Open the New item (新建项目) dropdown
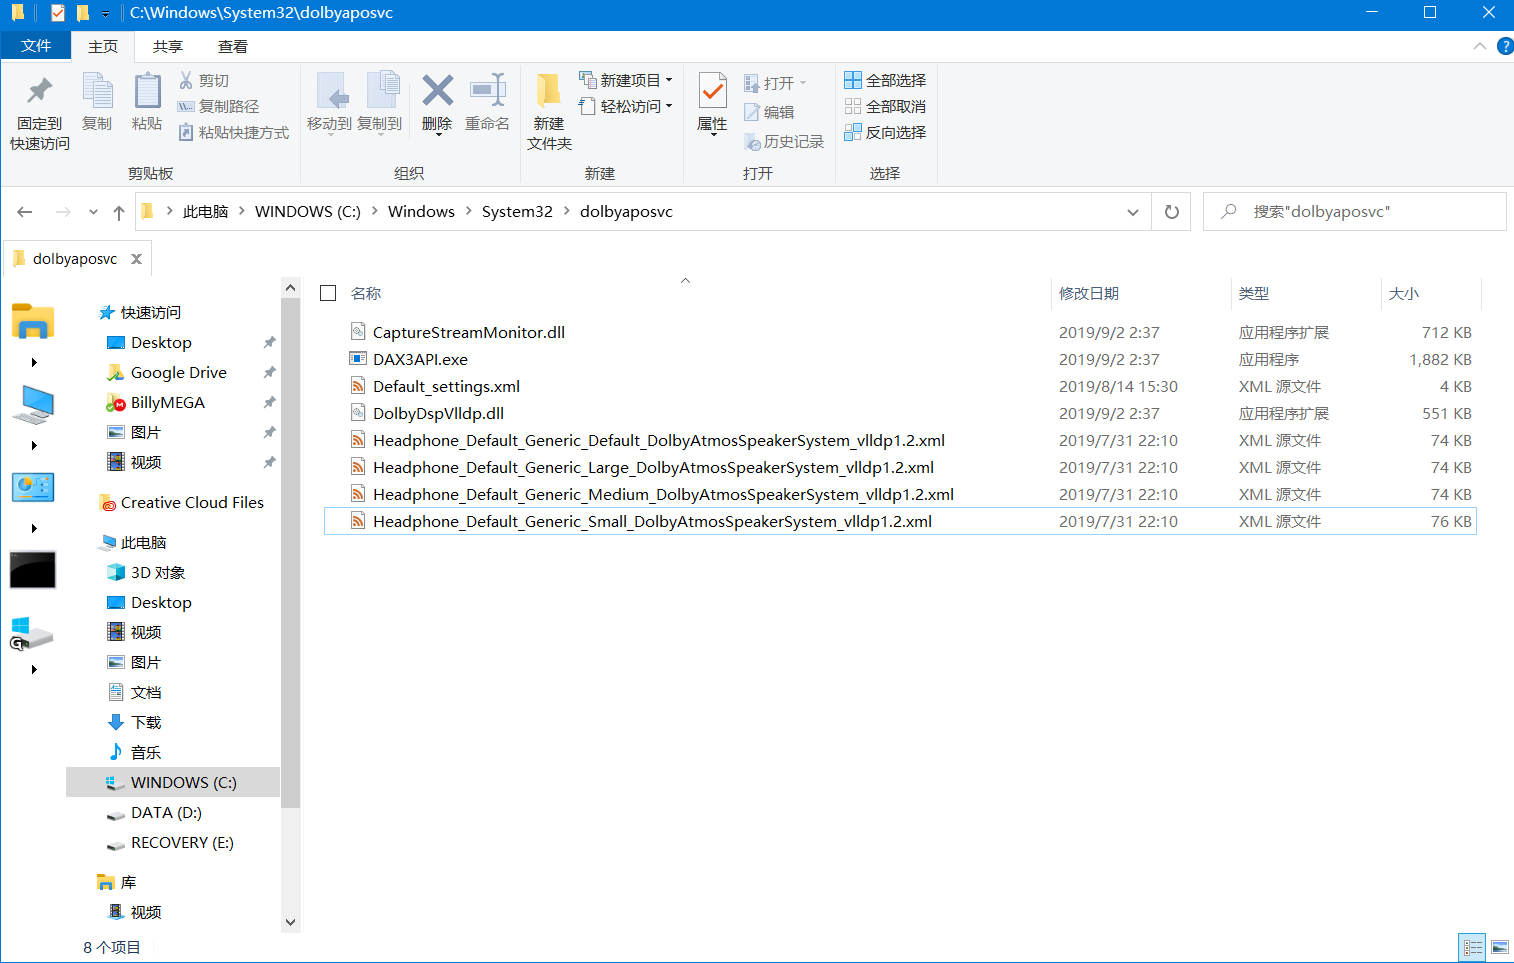The height and width of the screenshot is (963, 1514). click(625, 80)
